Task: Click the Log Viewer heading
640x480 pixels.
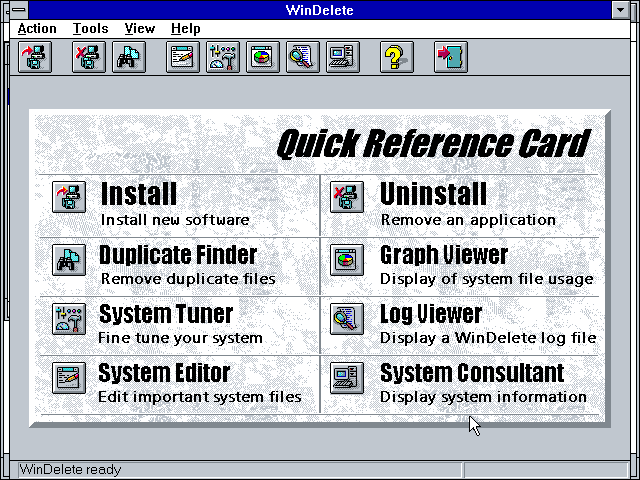Action: tap(431, 315)
